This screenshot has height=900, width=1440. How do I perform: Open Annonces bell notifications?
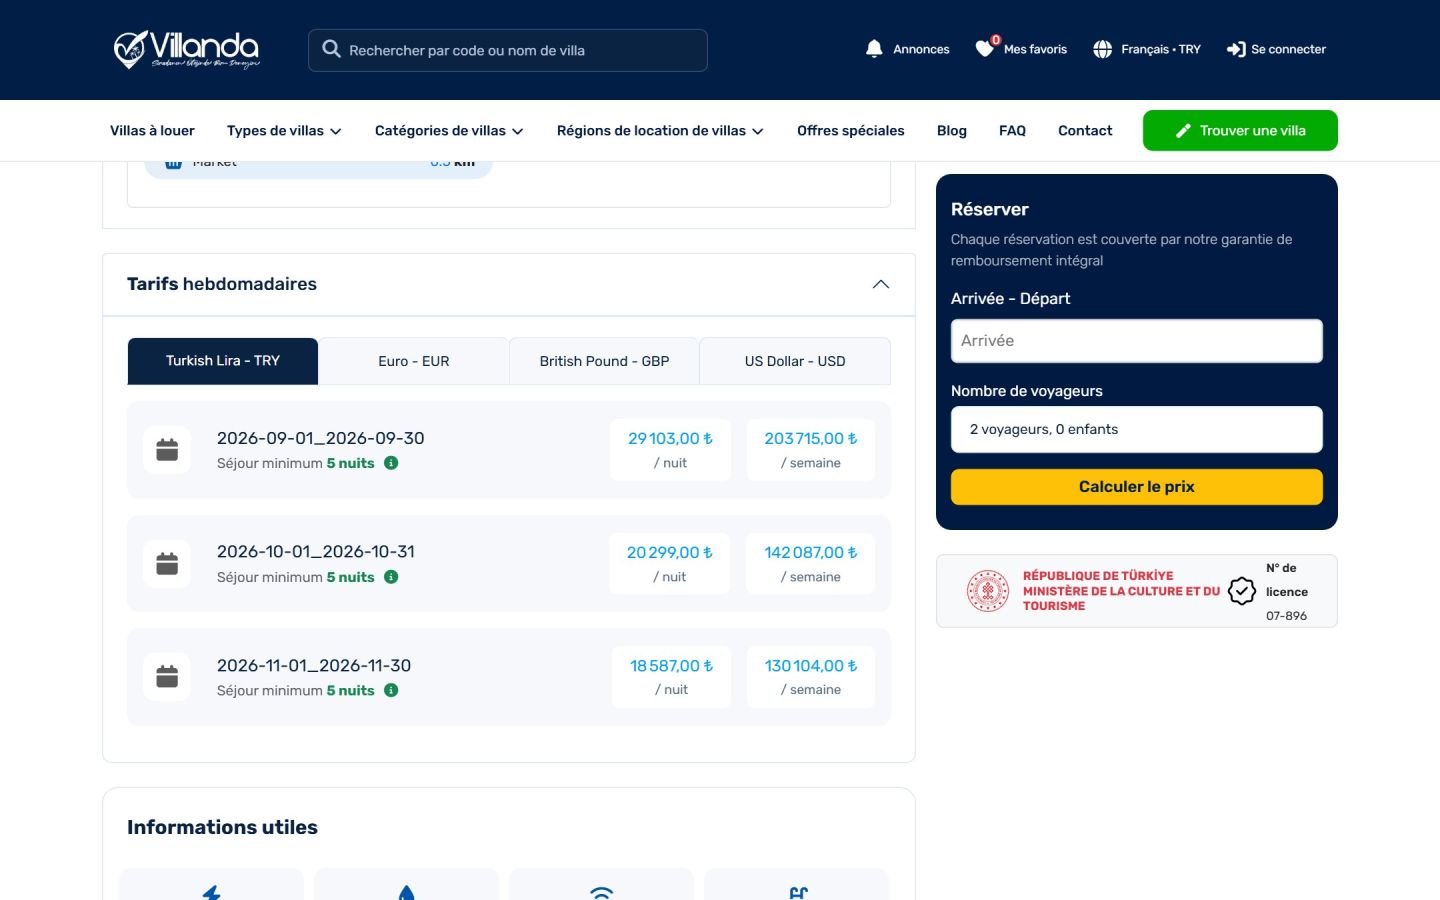click(x=874, y=49)
